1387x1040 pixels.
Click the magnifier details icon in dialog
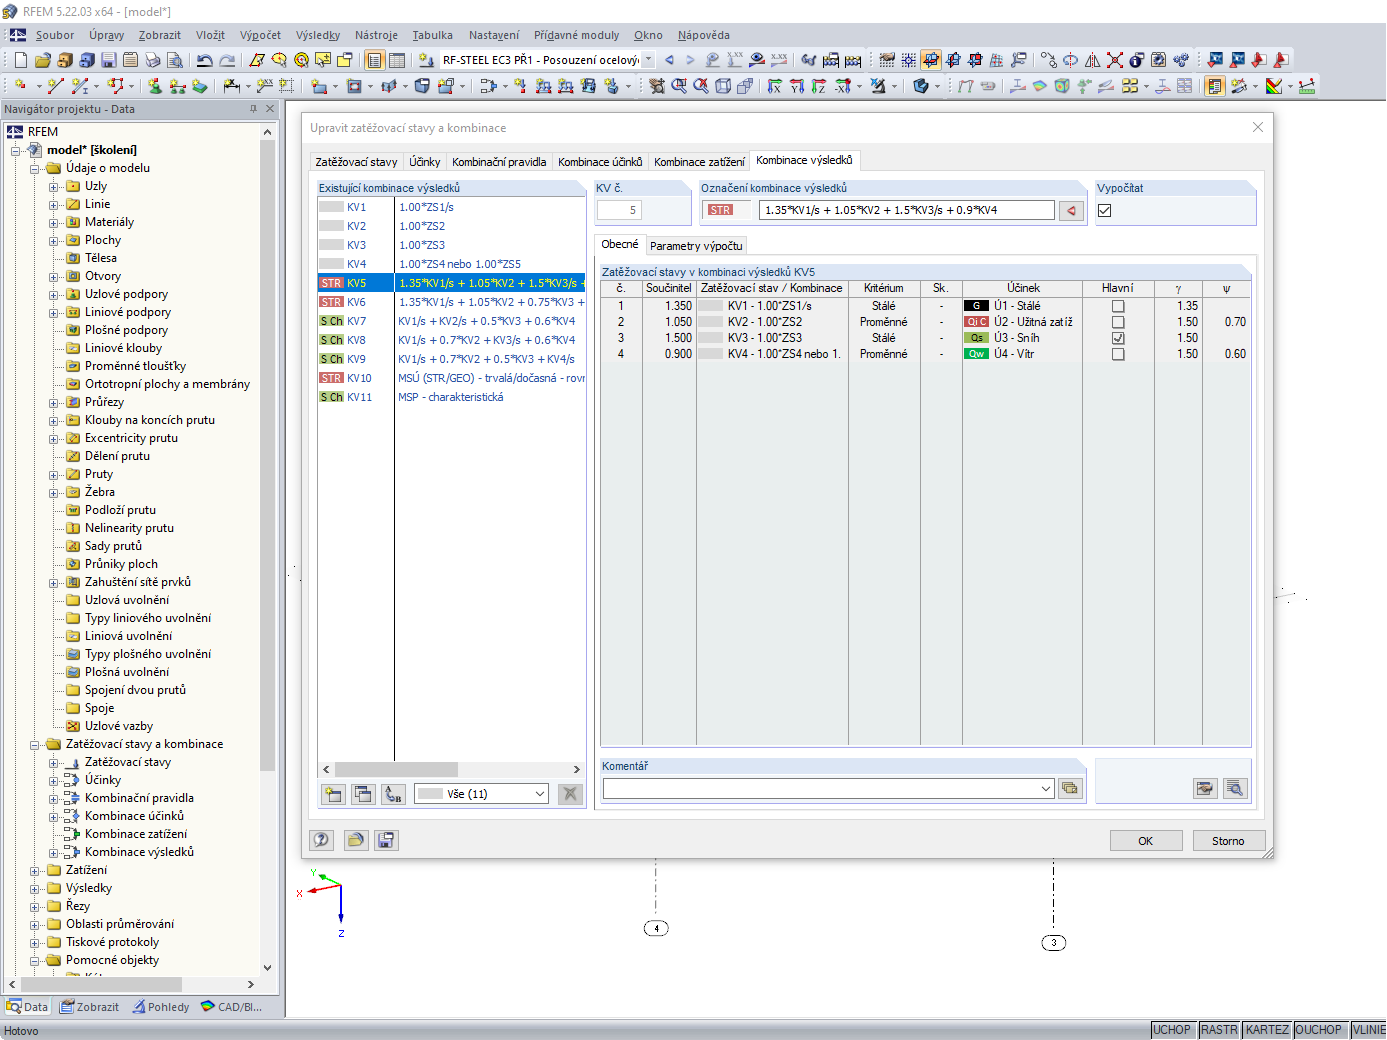pyautogui.click(x=1235, y=788)
